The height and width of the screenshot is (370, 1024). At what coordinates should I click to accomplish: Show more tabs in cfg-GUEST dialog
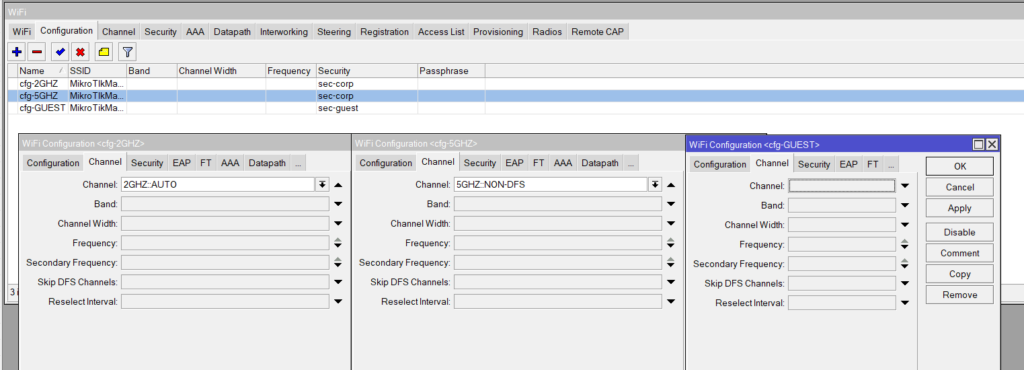point(891,164)
